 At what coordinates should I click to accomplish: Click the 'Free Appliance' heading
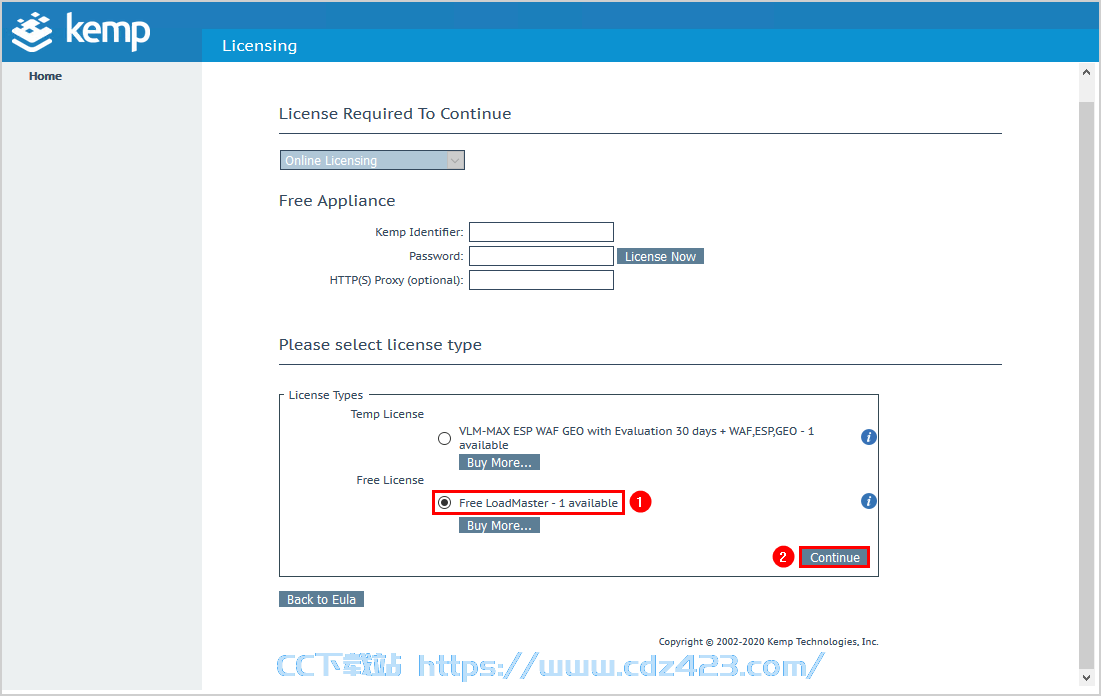coord(337,201)
